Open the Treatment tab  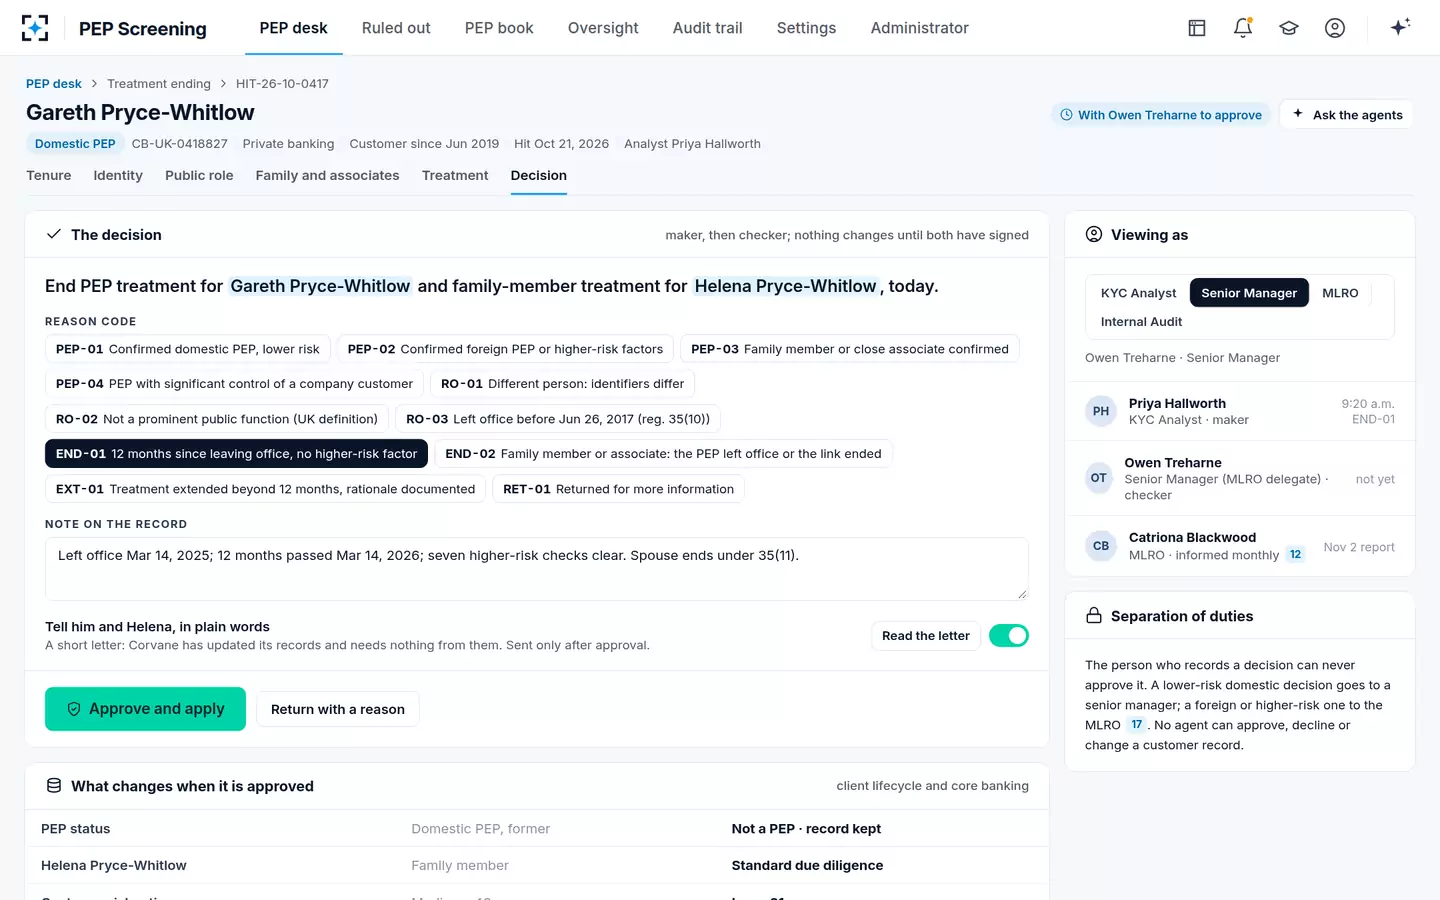coord(455,175)
